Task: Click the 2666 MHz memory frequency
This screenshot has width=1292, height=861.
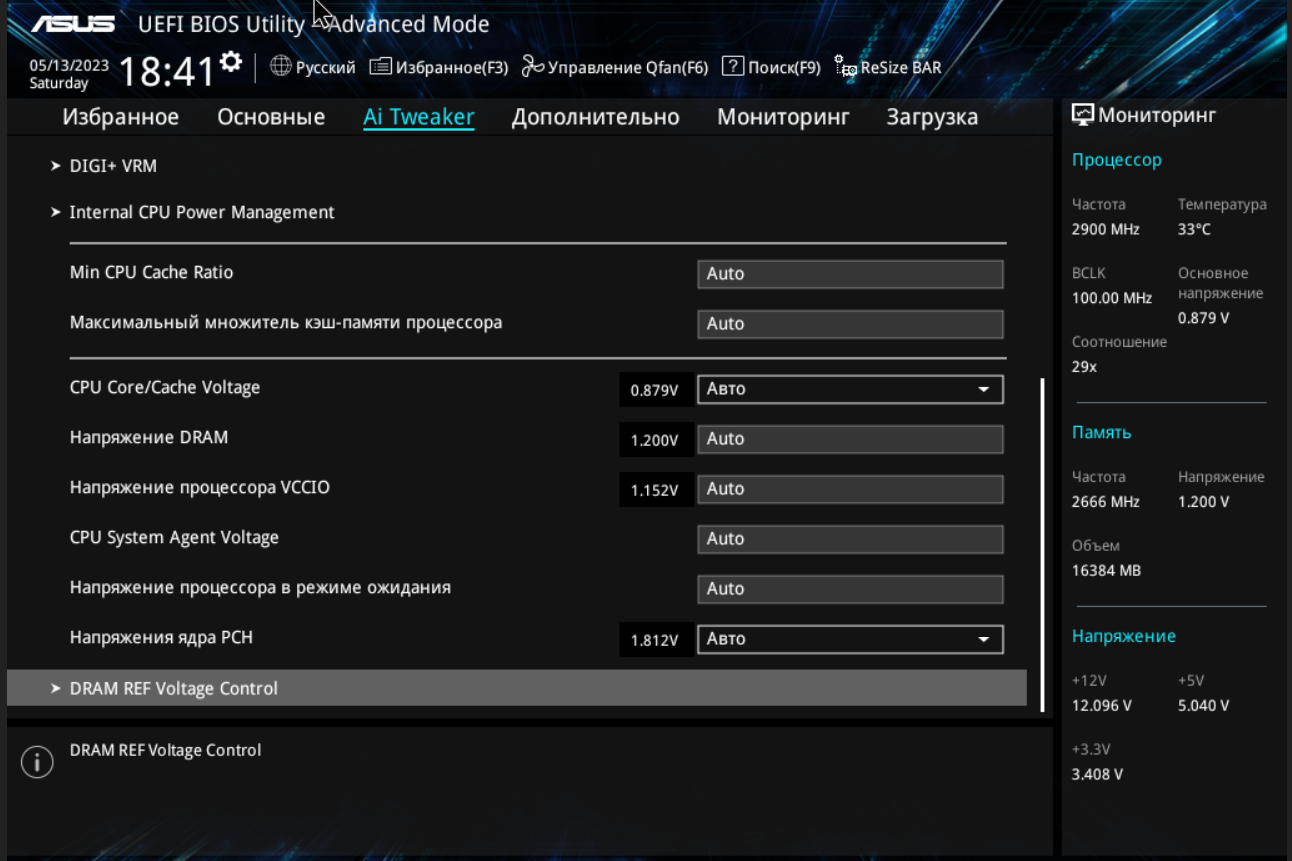Action: tap(1106, 502)
